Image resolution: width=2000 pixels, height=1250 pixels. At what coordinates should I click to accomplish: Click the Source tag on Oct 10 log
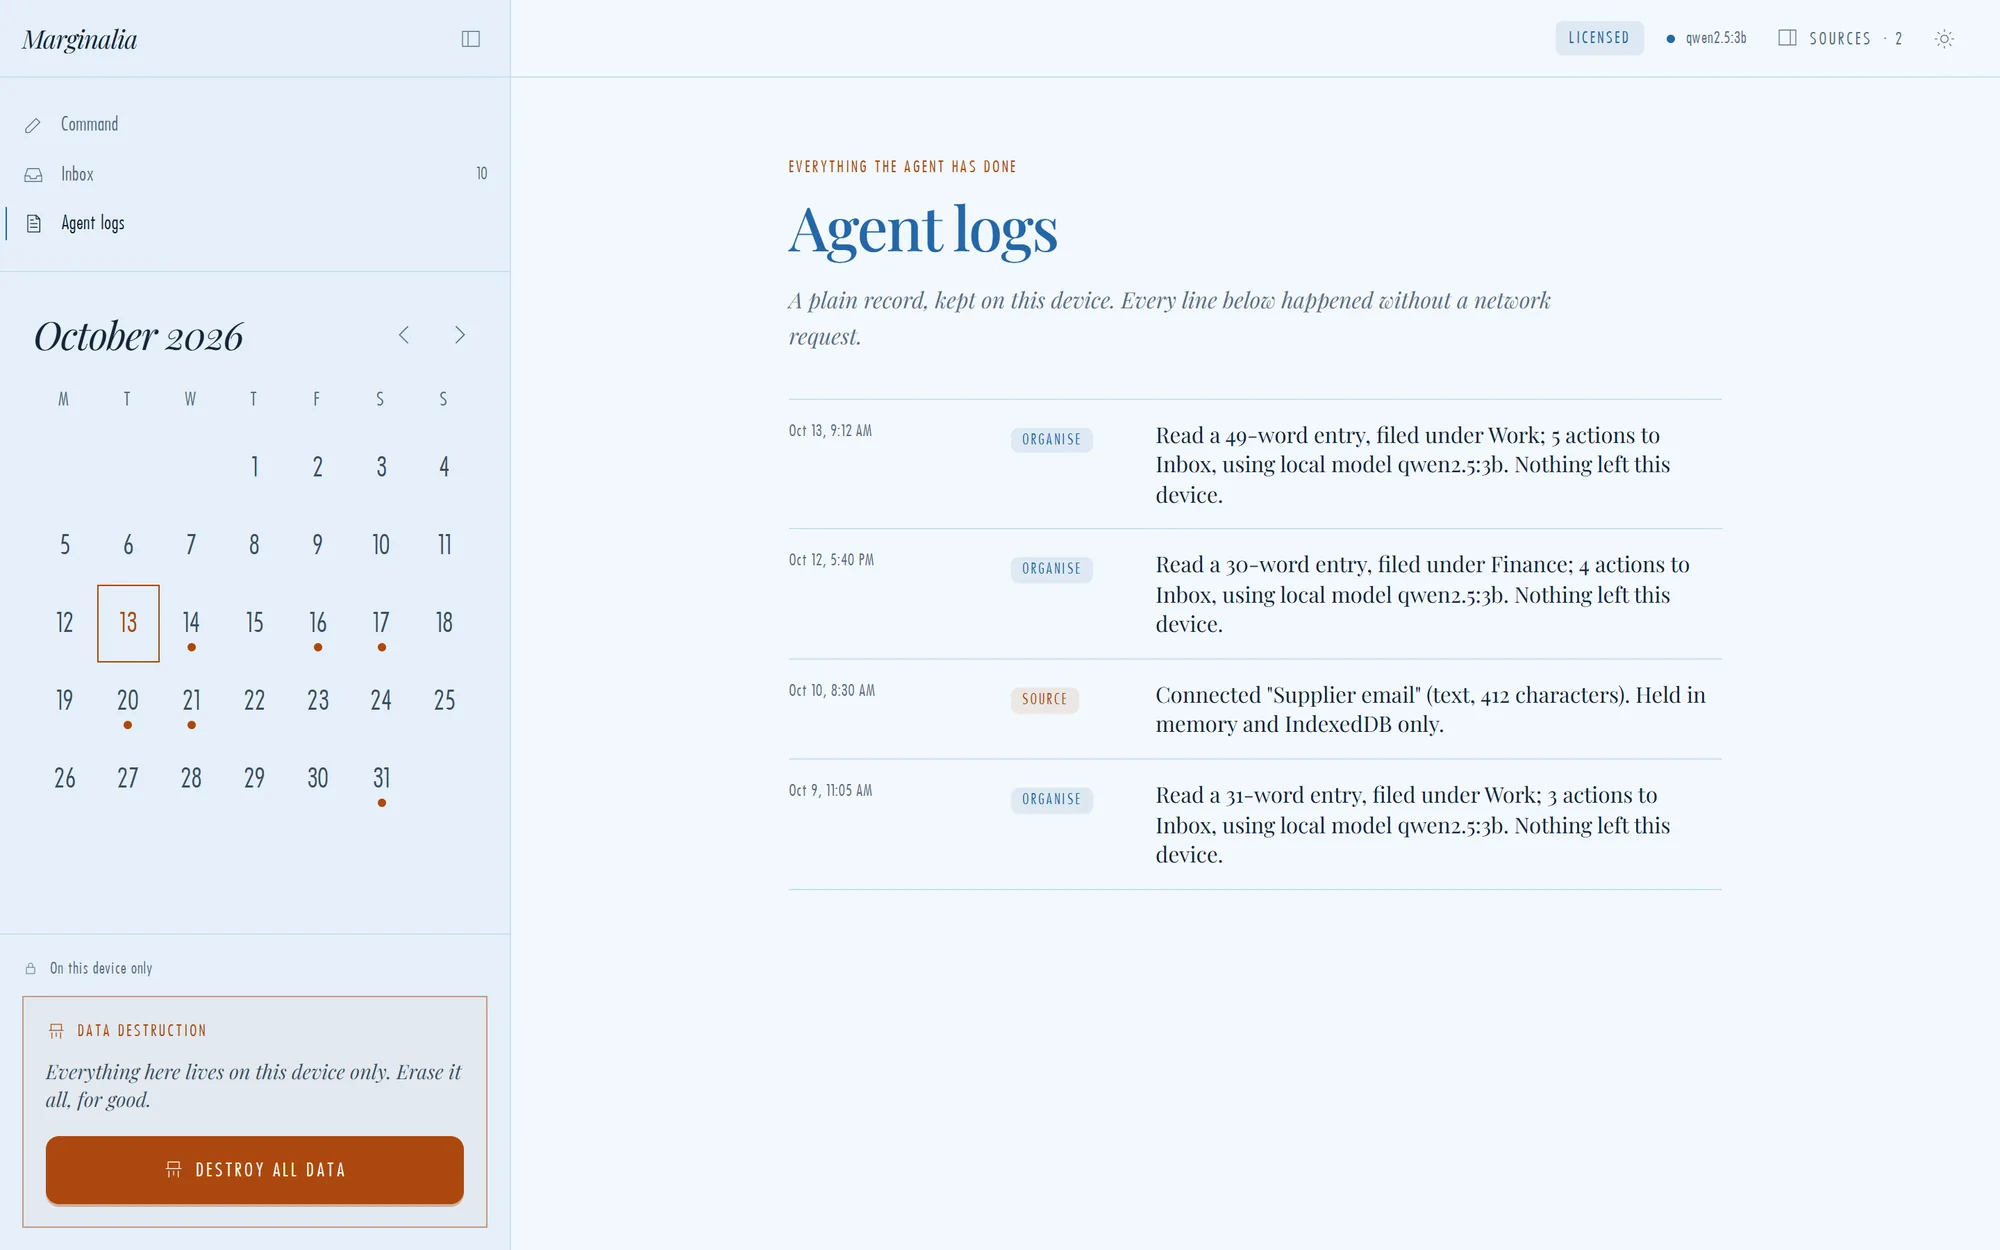[1044, 699]
